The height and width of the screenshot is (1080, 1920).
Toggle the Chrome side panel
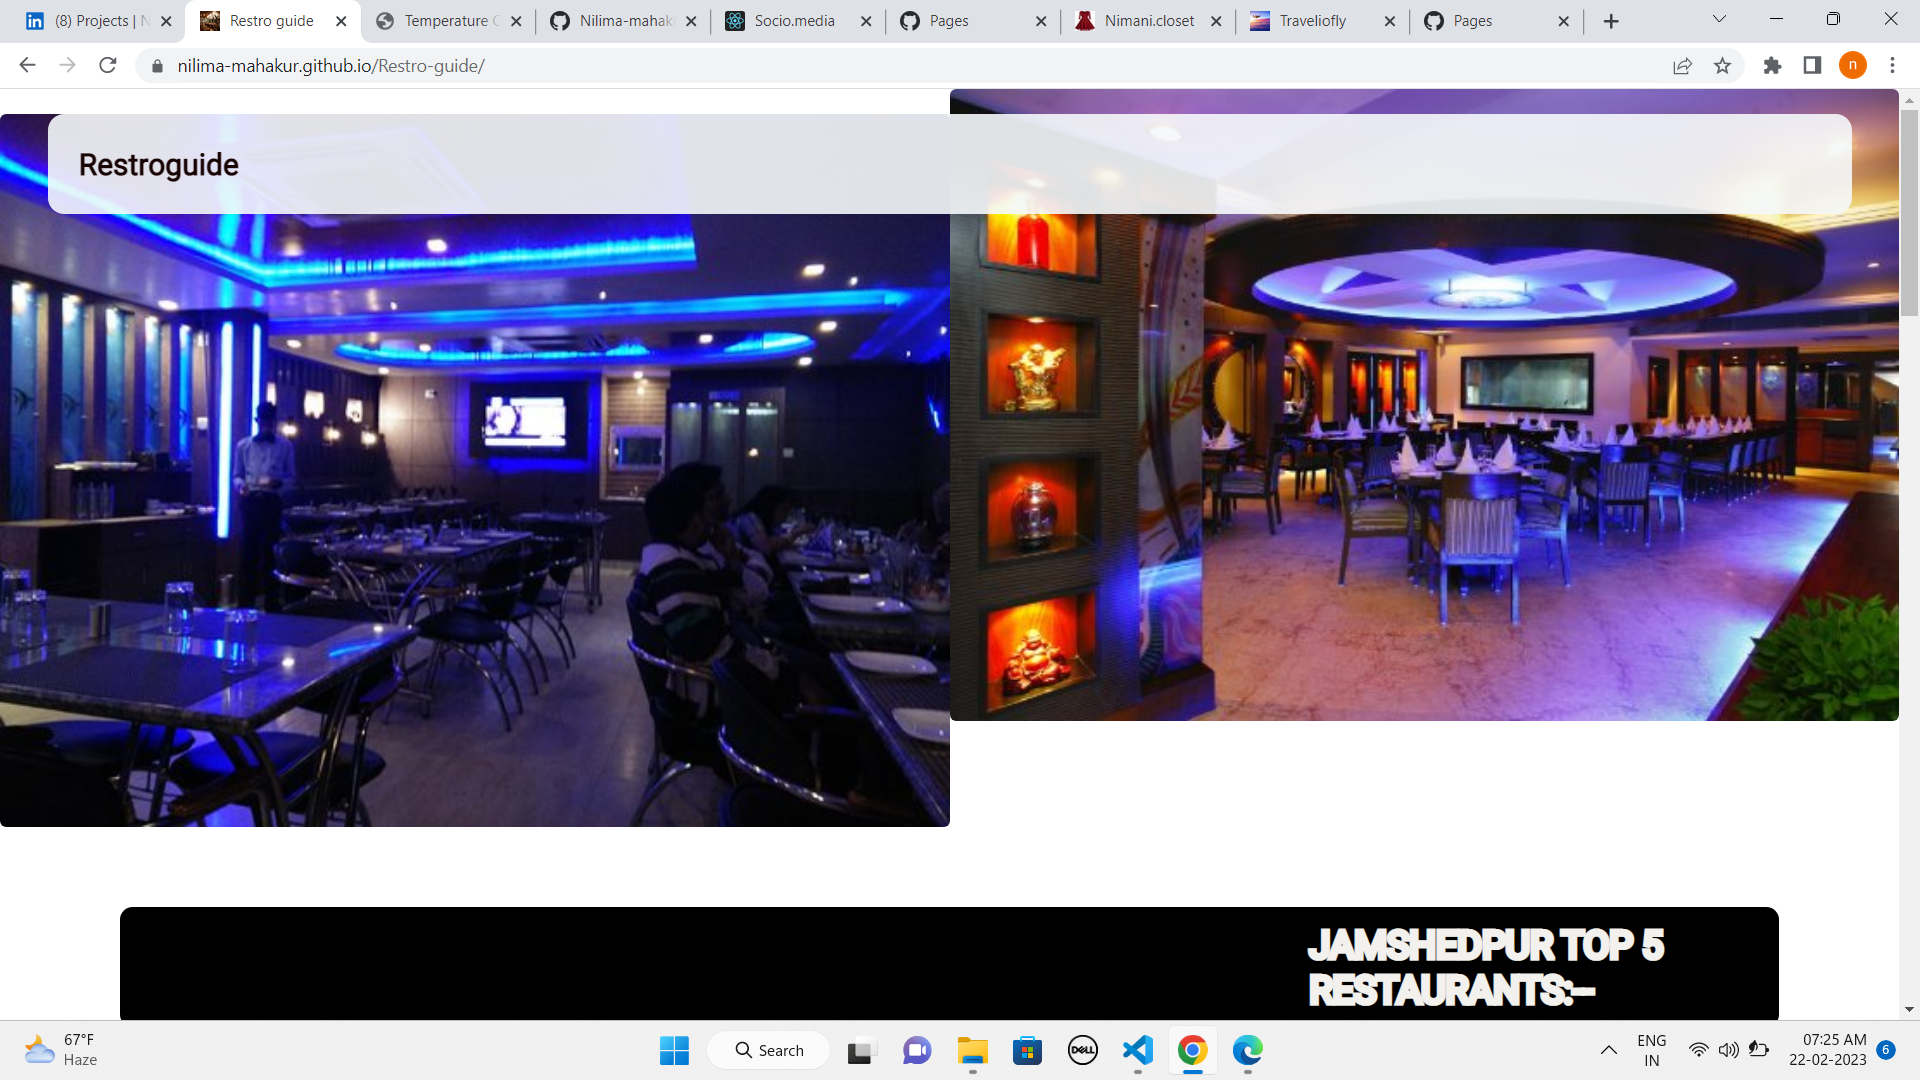(x=1812, y=65)
